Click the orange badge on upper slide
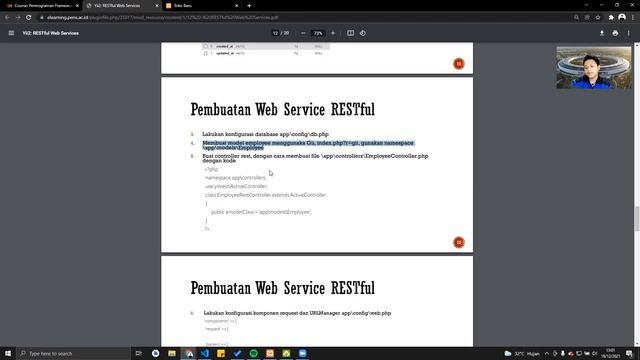640x360 pixels. 459,64
